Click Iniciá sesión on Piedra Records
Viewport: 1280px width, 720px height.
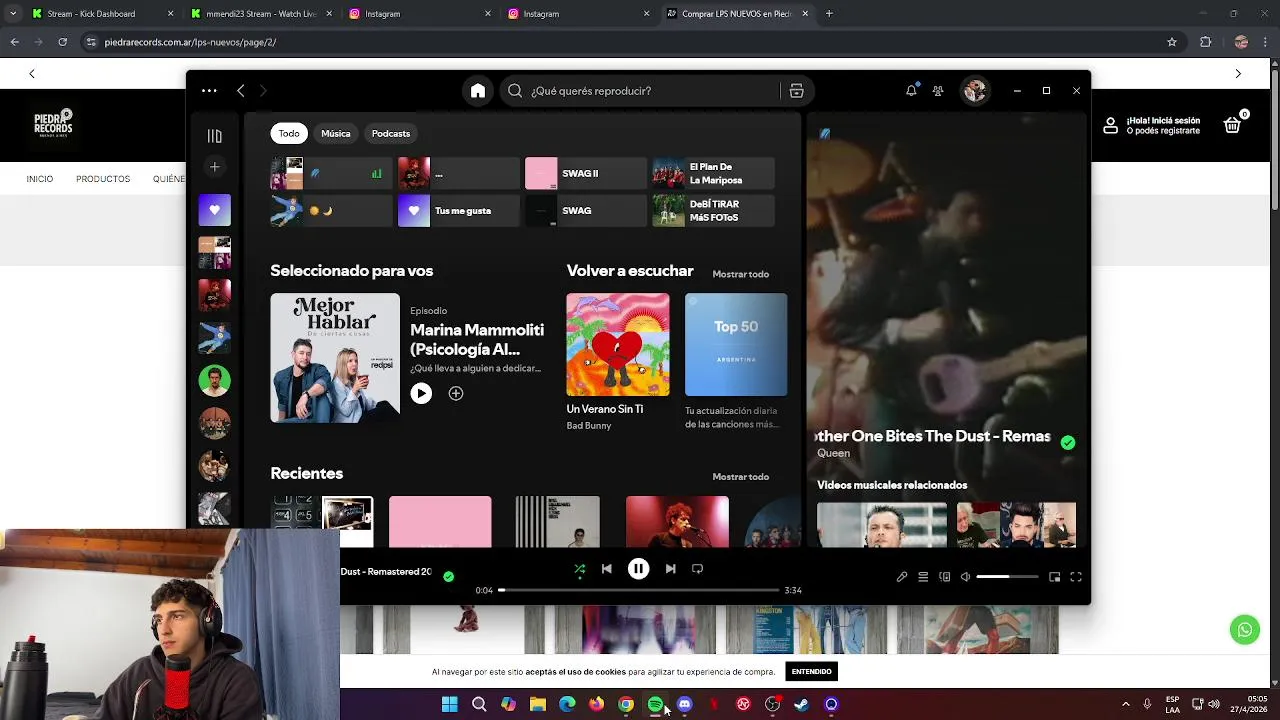(x=1163, y=121)
